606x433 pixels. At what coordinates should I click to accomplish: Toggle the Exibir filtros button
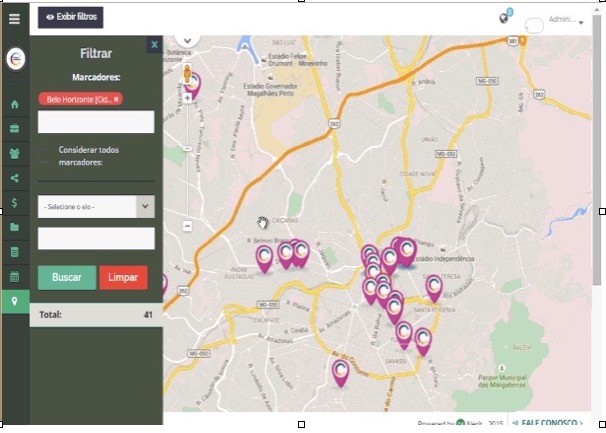tap(70, 18)
